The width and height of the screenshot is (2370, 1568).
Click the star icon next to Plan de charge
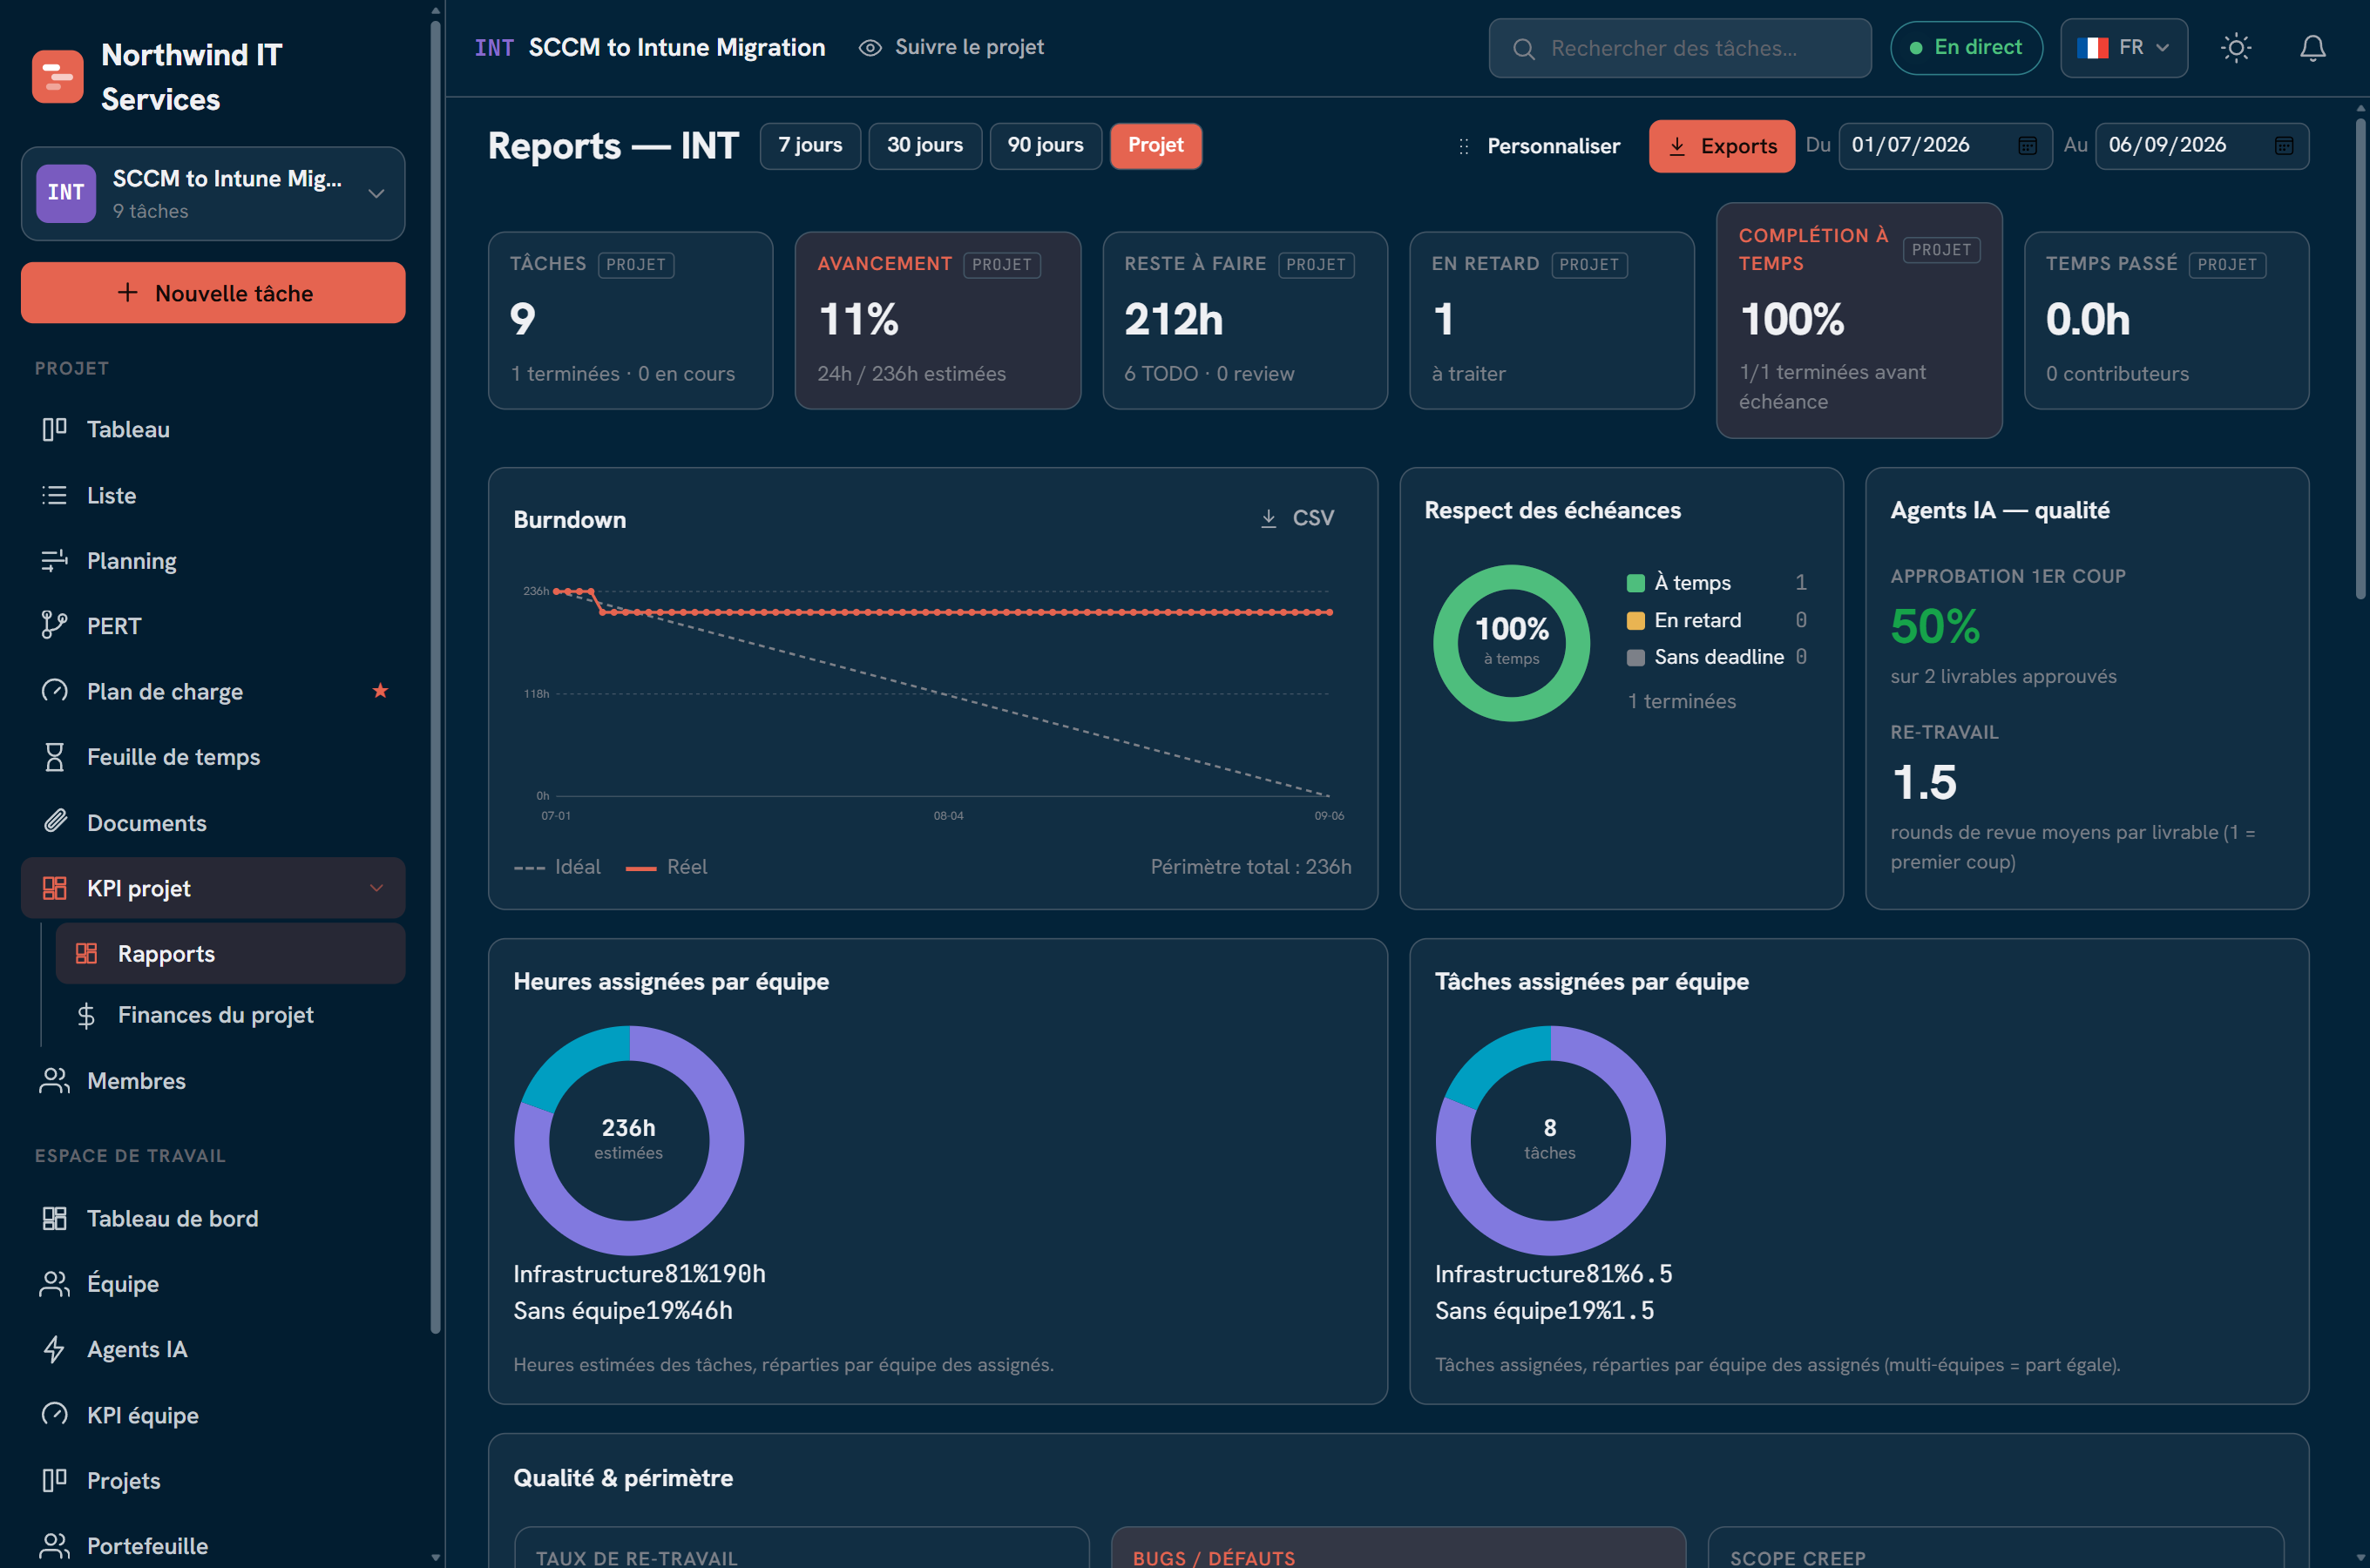[x=380, y=690]
